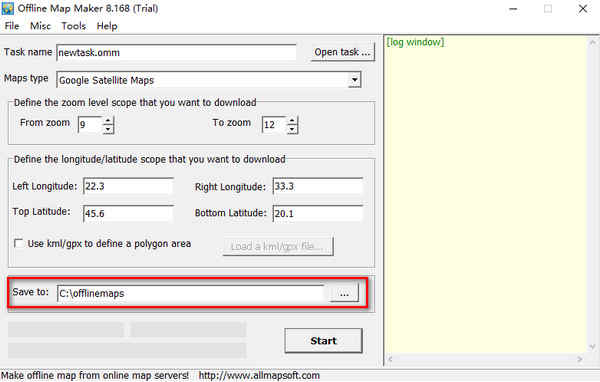Open the File menu

pyautogui.click(x=12, y=26)
